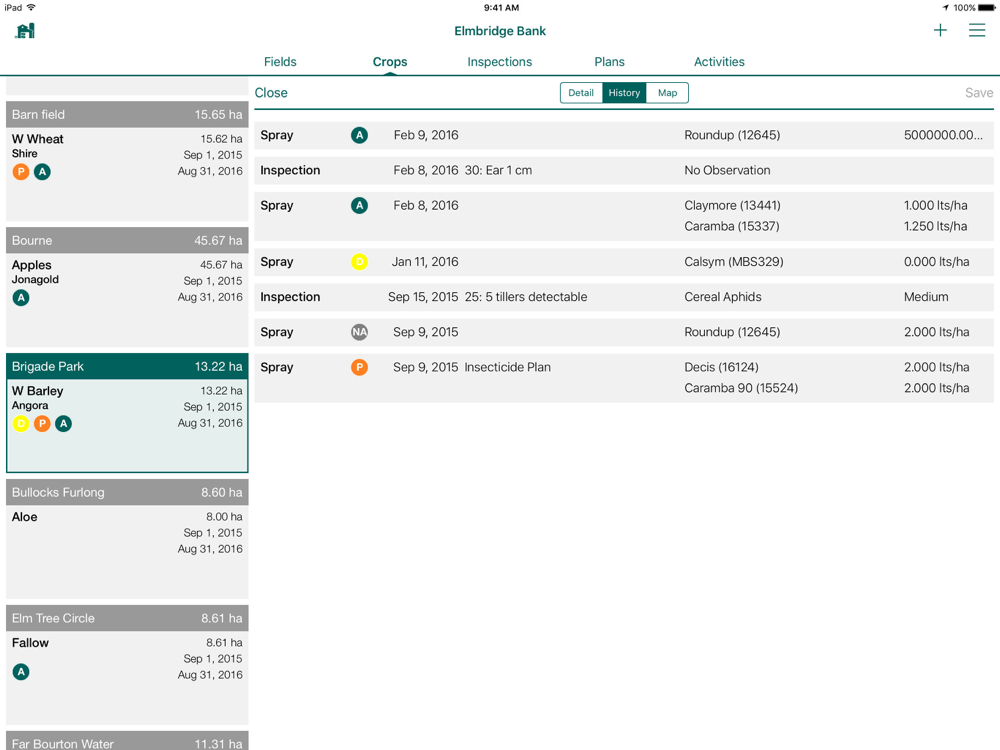Select the W Wheat Shire crop card

click(127, 174)
